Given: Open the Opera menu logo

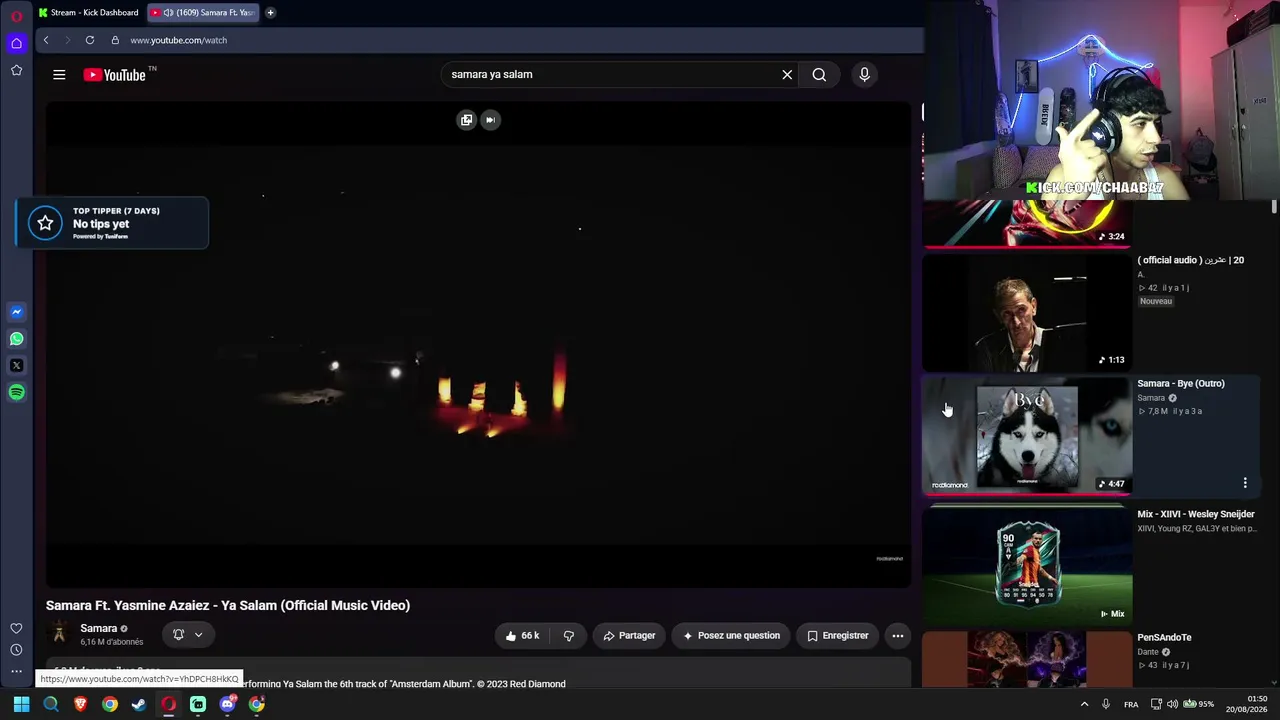Looking at the screenshot, I should pyautogui.click(x=16, y=16).
